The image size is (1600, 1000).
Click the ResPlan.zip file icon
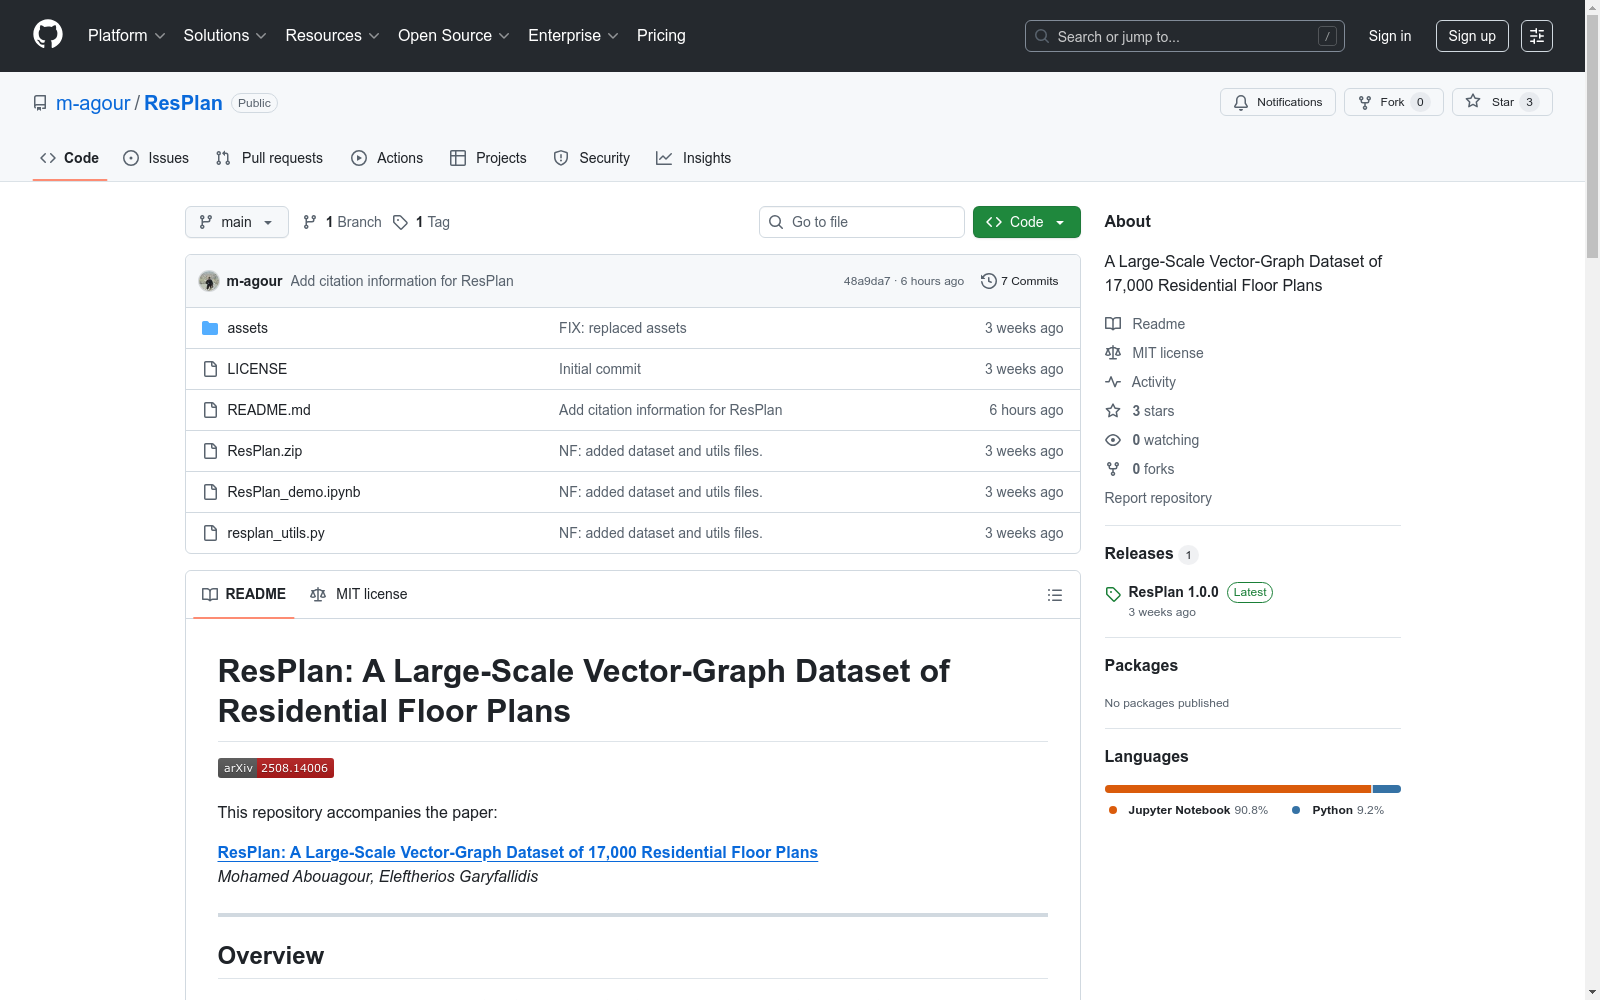[210, 451]
